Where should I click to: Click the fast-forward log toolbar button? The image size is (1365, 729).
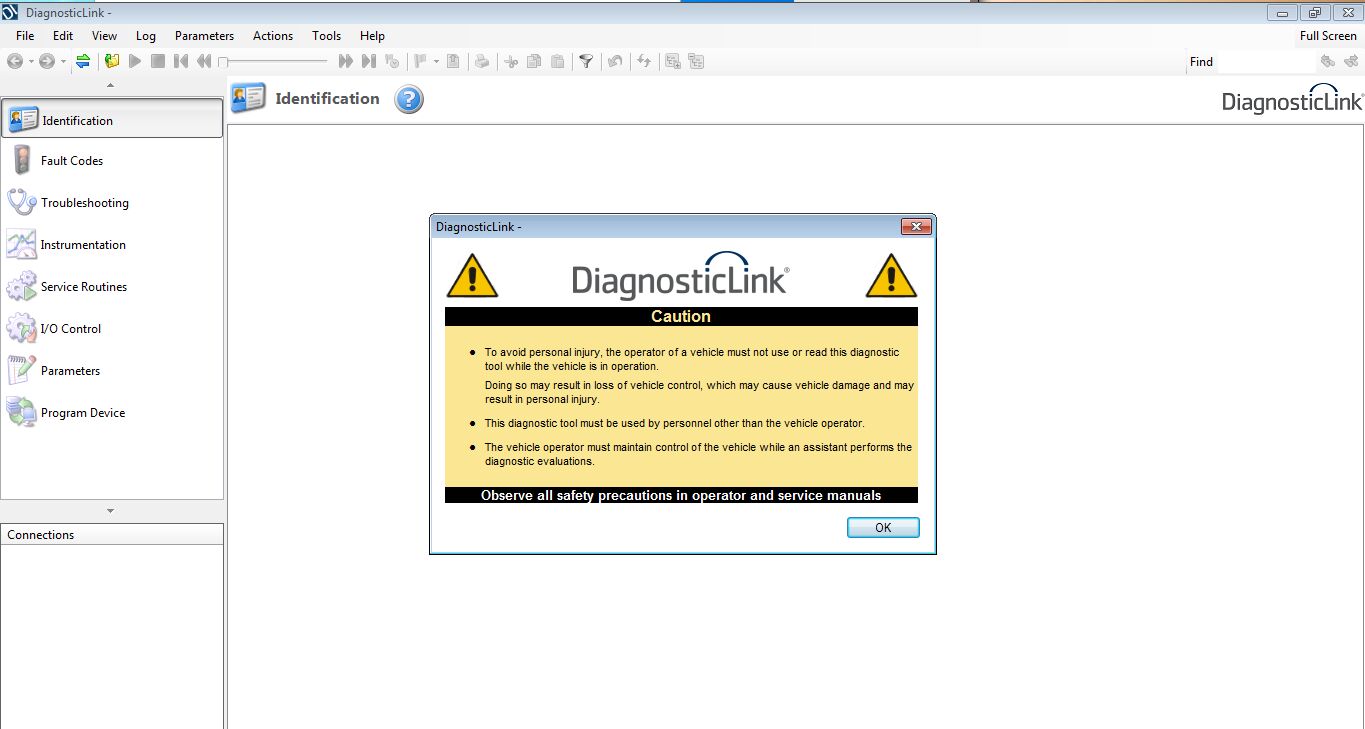coord(346,61)
